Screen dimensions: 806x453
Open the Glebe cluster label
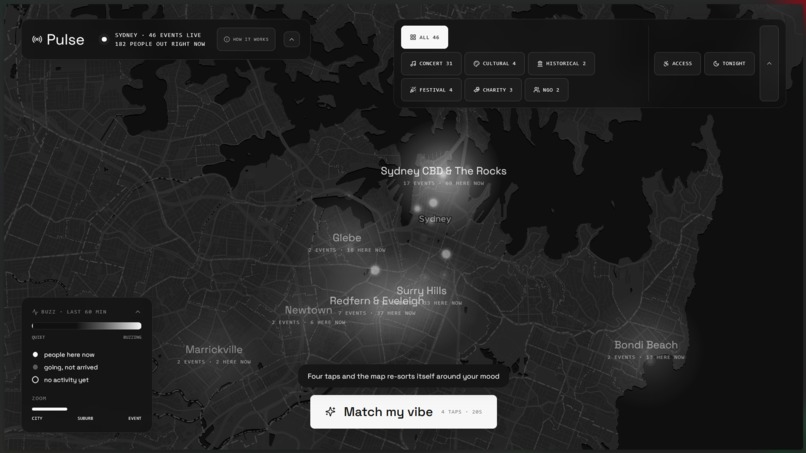click(x=346, y=238)
